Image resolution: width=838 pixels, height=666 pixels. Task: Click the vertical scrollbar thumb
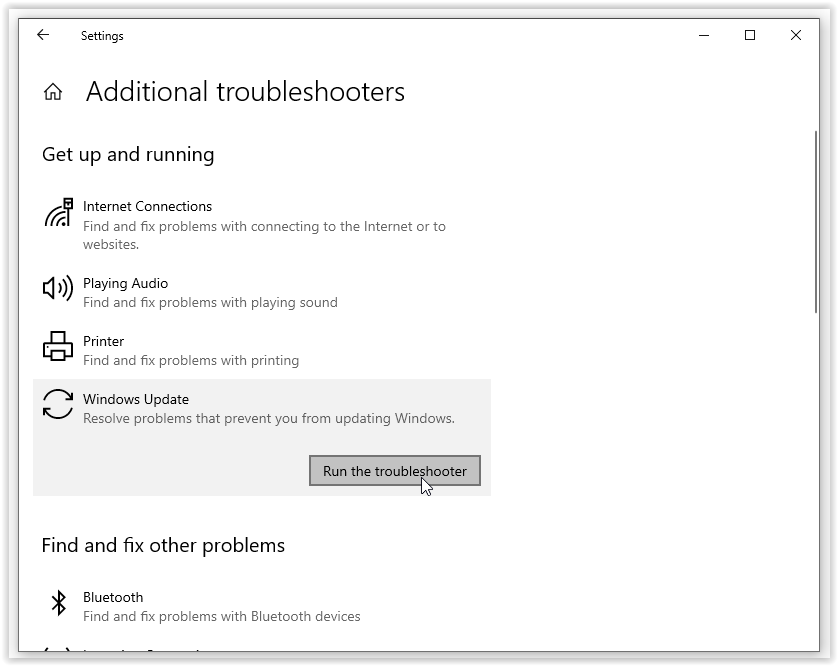tap(816, 222)
